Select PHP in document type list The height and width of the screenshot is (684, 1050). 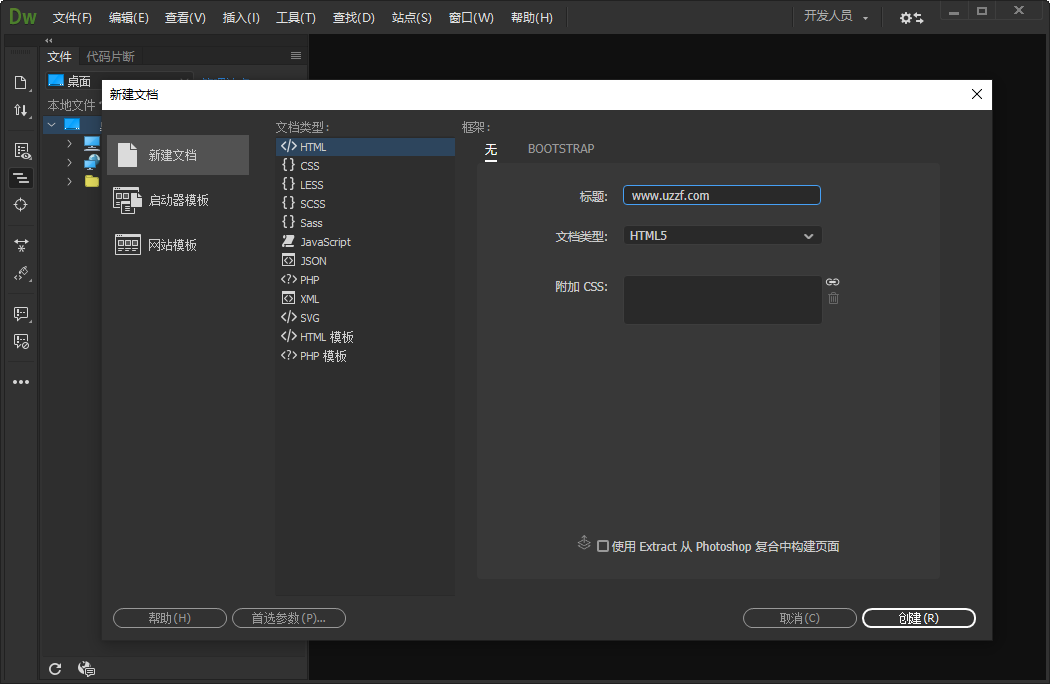coord(366,280)
